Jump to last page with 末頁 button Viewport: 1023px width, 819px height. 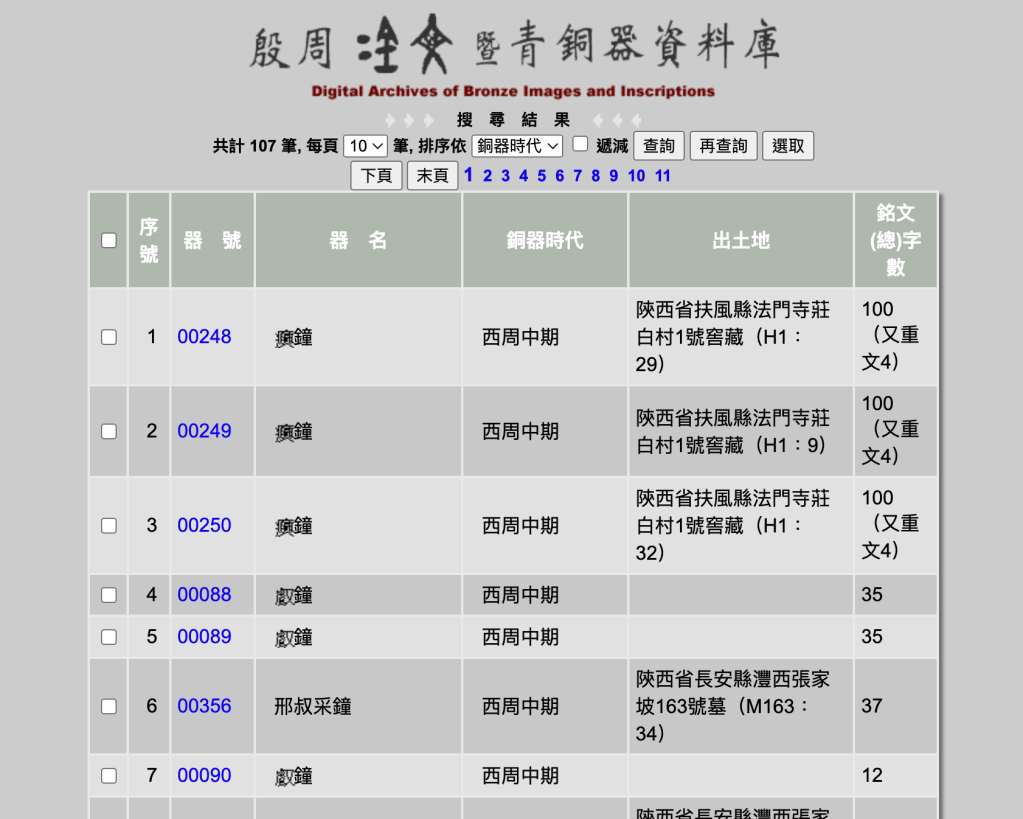tap(432, 176)
